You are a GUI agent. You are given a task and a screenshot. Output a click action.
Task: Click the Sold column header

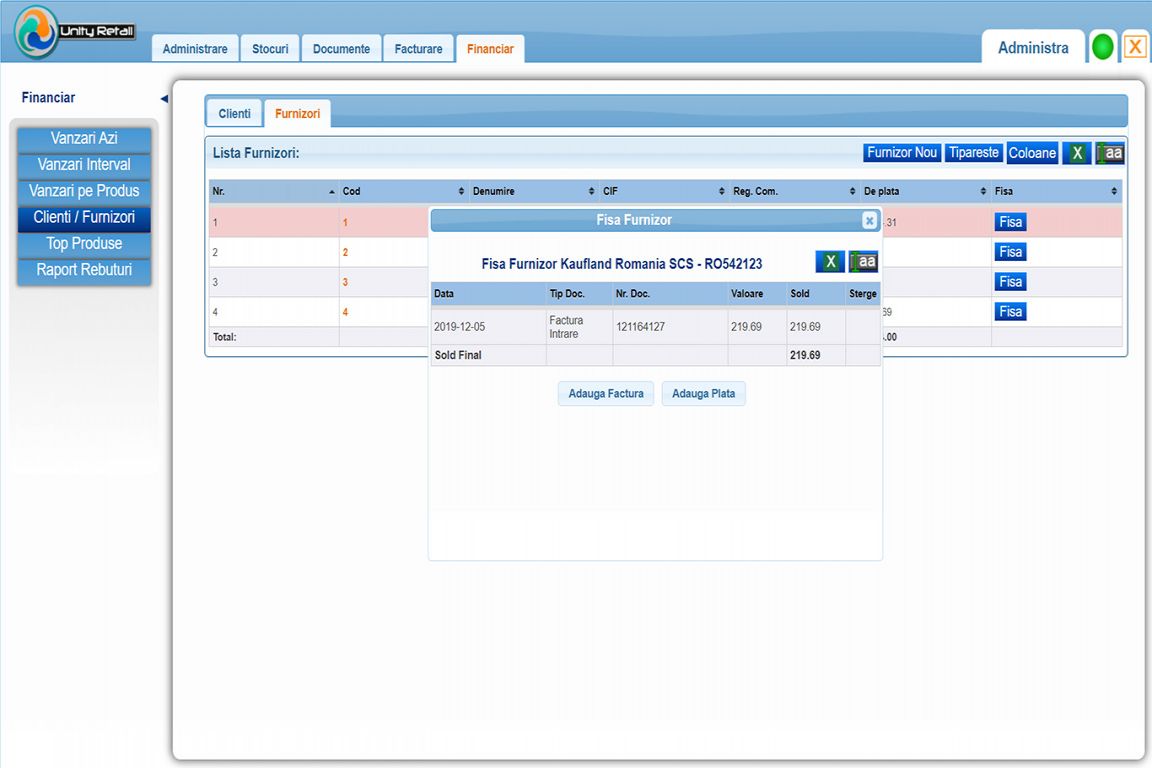click(x=816, y=294)
